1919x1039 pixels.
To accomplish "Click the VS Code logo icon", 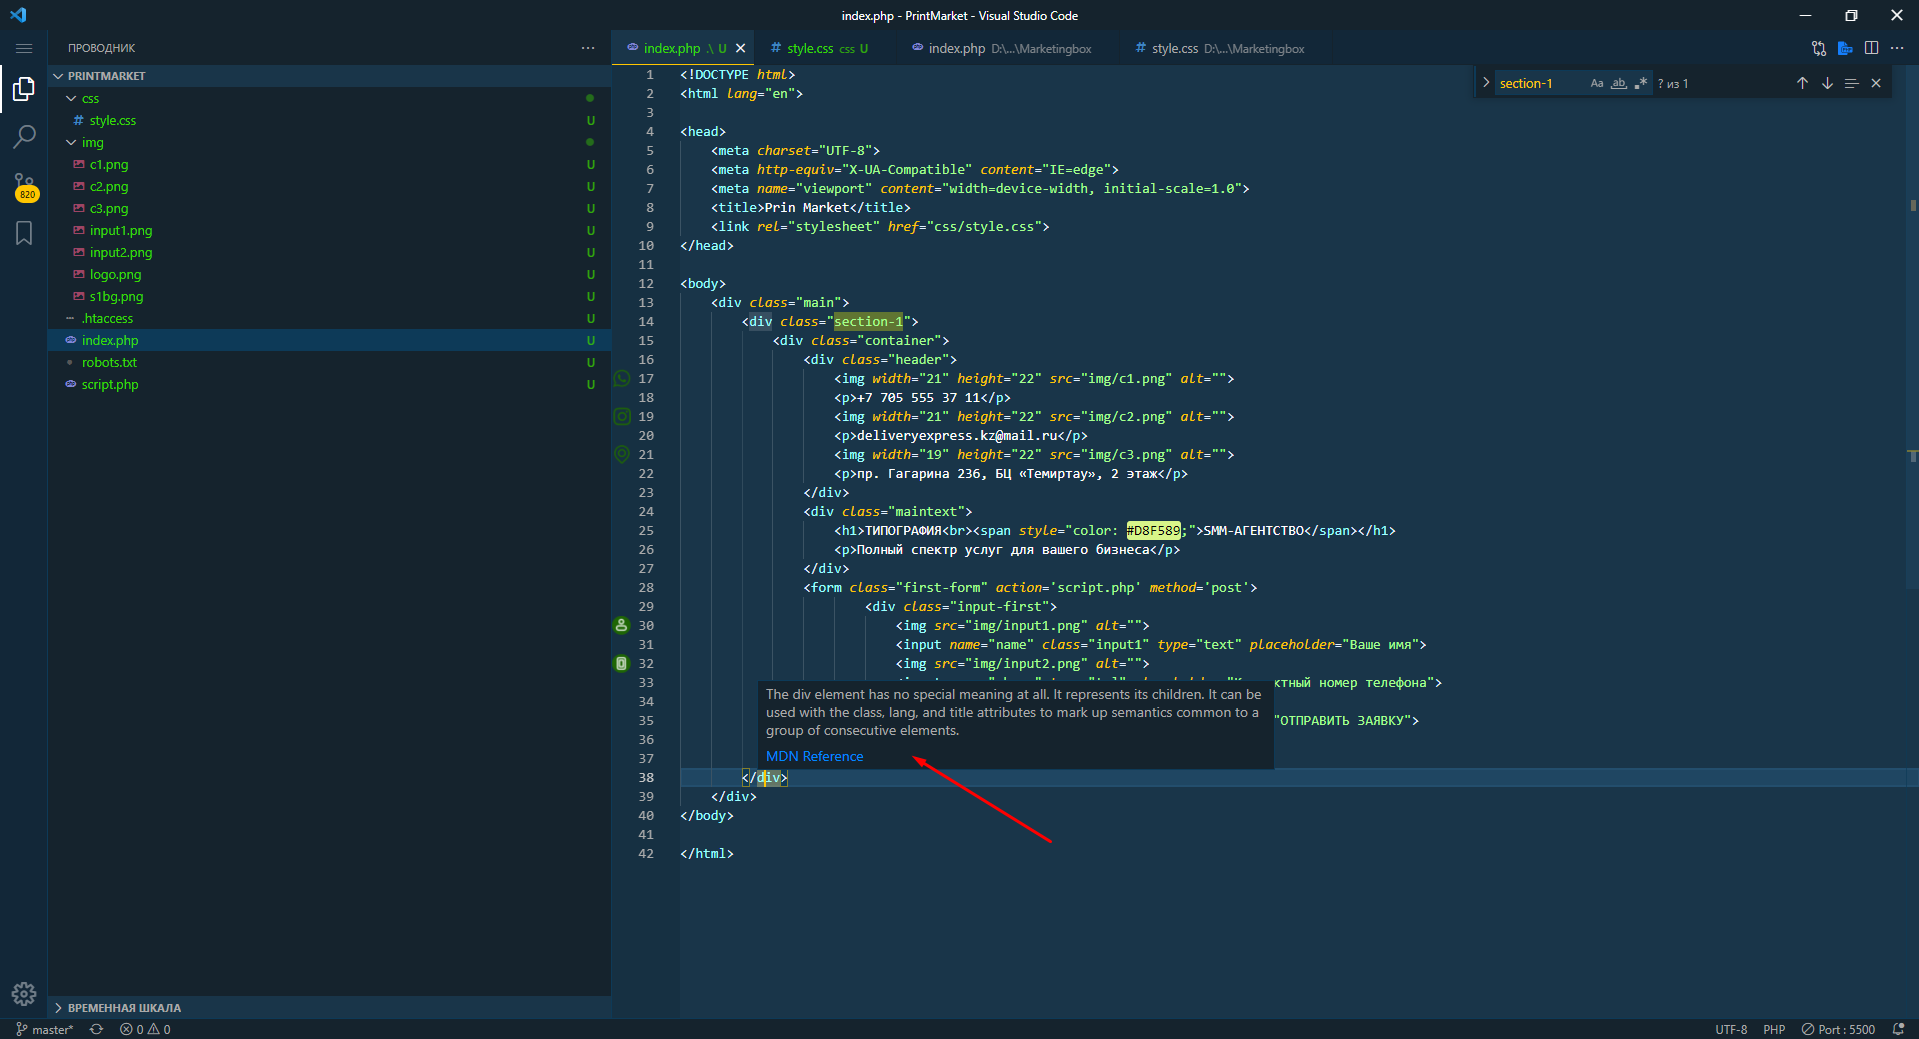I will [18, 15].
